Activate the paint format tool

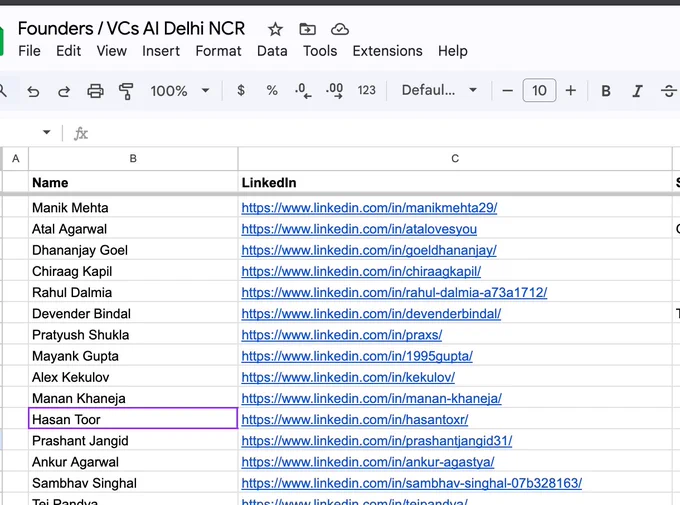pyautogui.click(x=126, y=91)
